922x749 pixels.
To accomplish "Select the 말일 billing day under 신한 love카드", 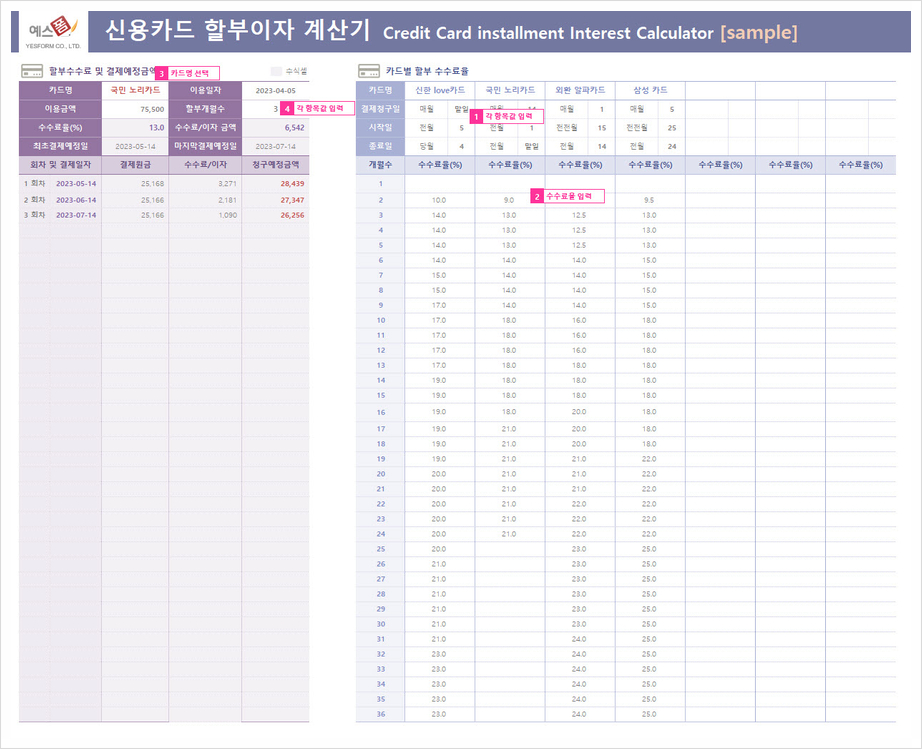I will (x=462, y=109).
